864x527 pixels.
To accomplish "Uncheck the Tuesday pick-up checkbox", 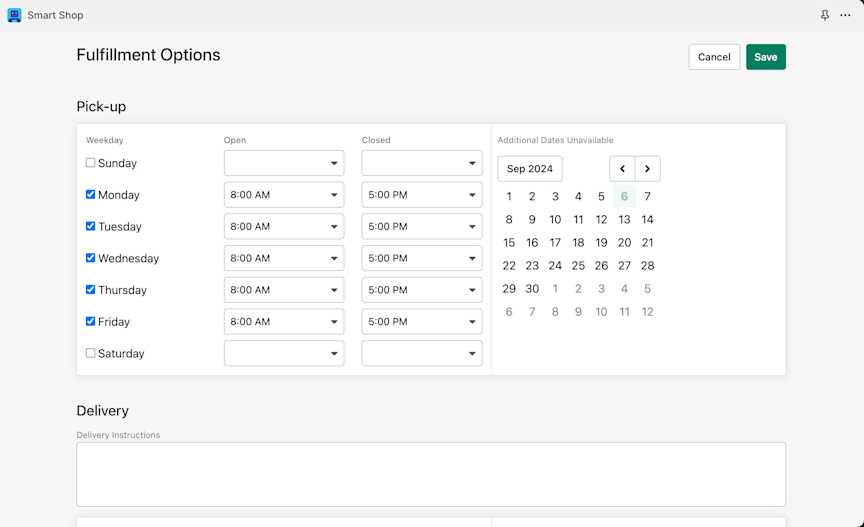I will pos(90,226).
